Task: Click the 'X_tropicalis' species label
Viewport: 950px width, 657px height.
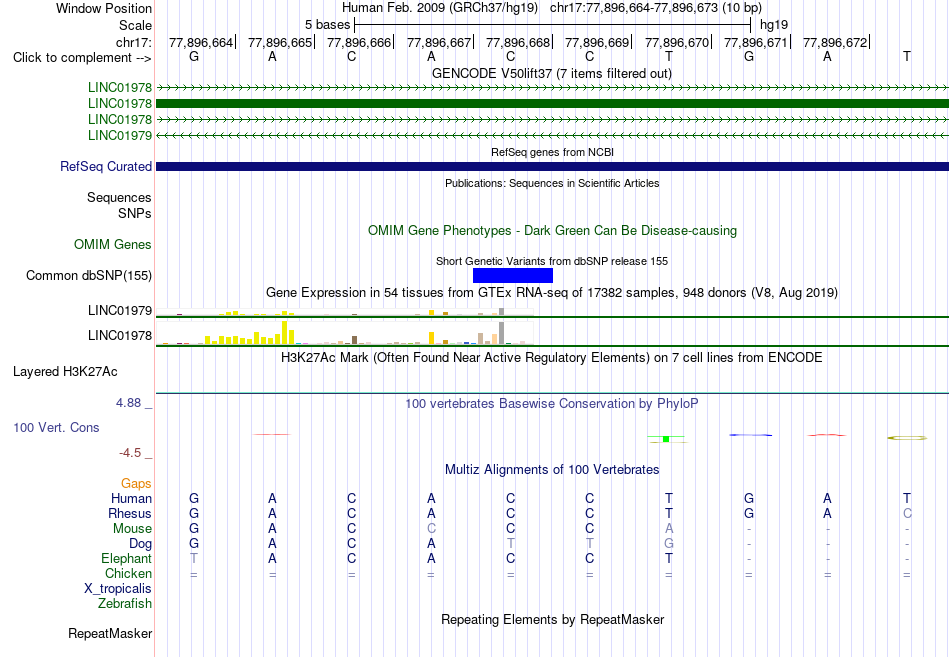Action: [118, 589]
